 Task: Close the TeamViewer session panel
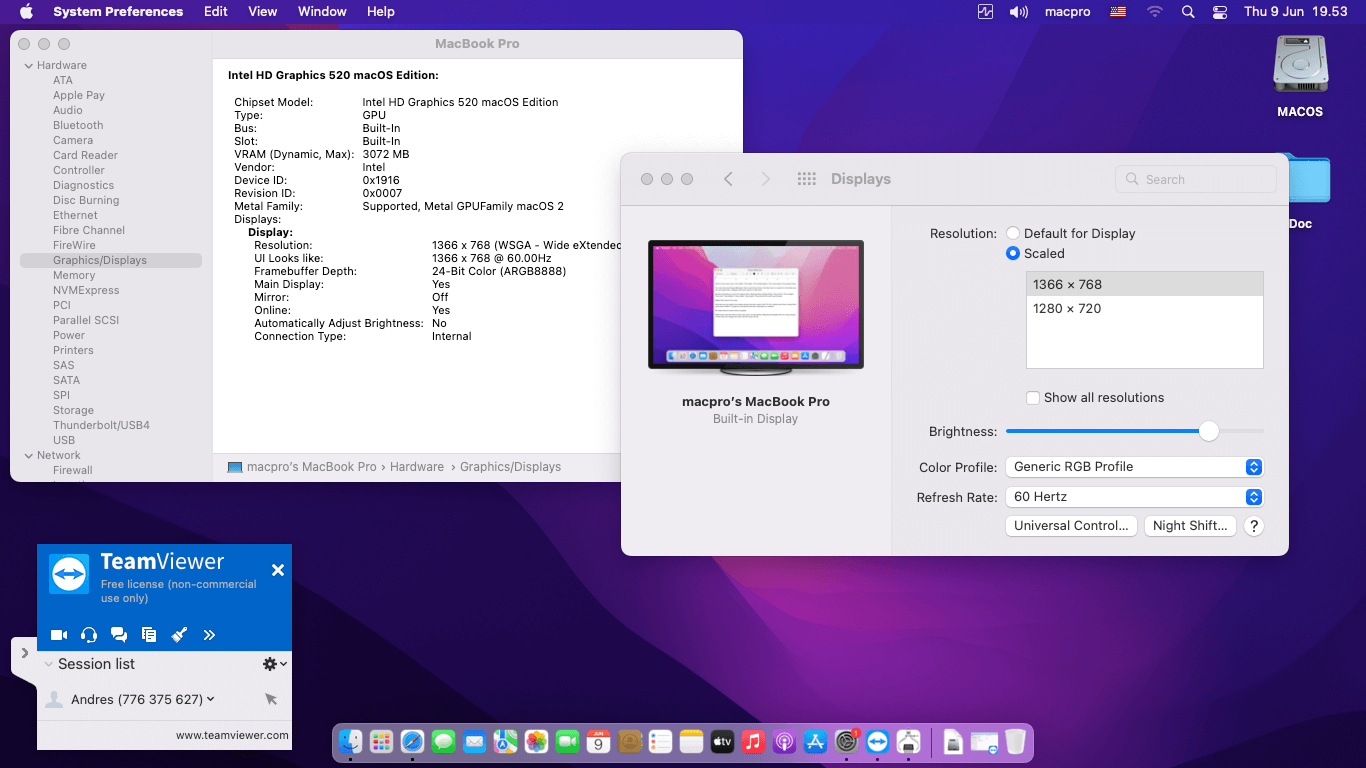(278, 570)
